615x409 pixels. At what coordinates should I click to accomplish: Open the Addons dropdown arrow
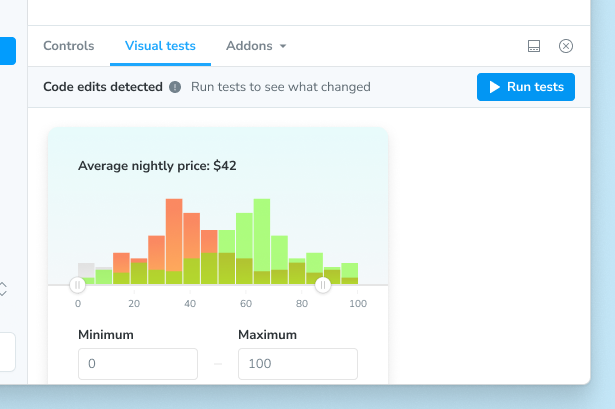point(283,47)
